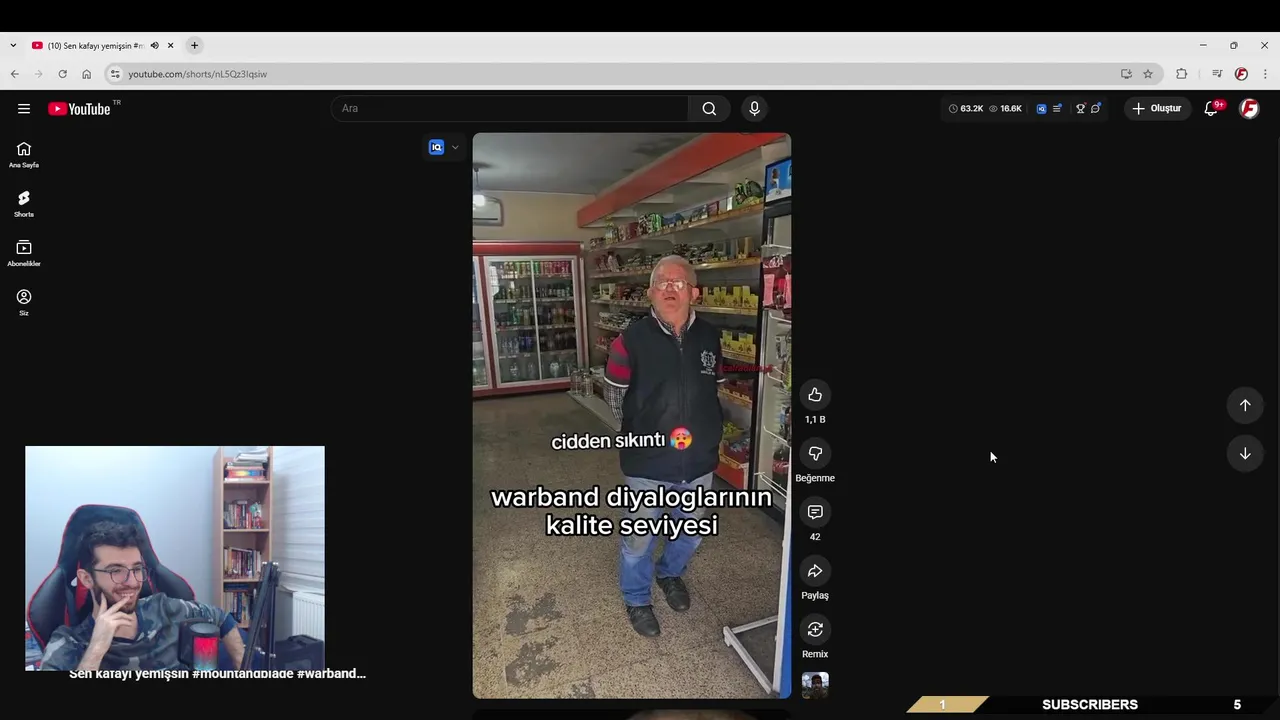
Task: Like the short with thumbs up
Action: 815,395
